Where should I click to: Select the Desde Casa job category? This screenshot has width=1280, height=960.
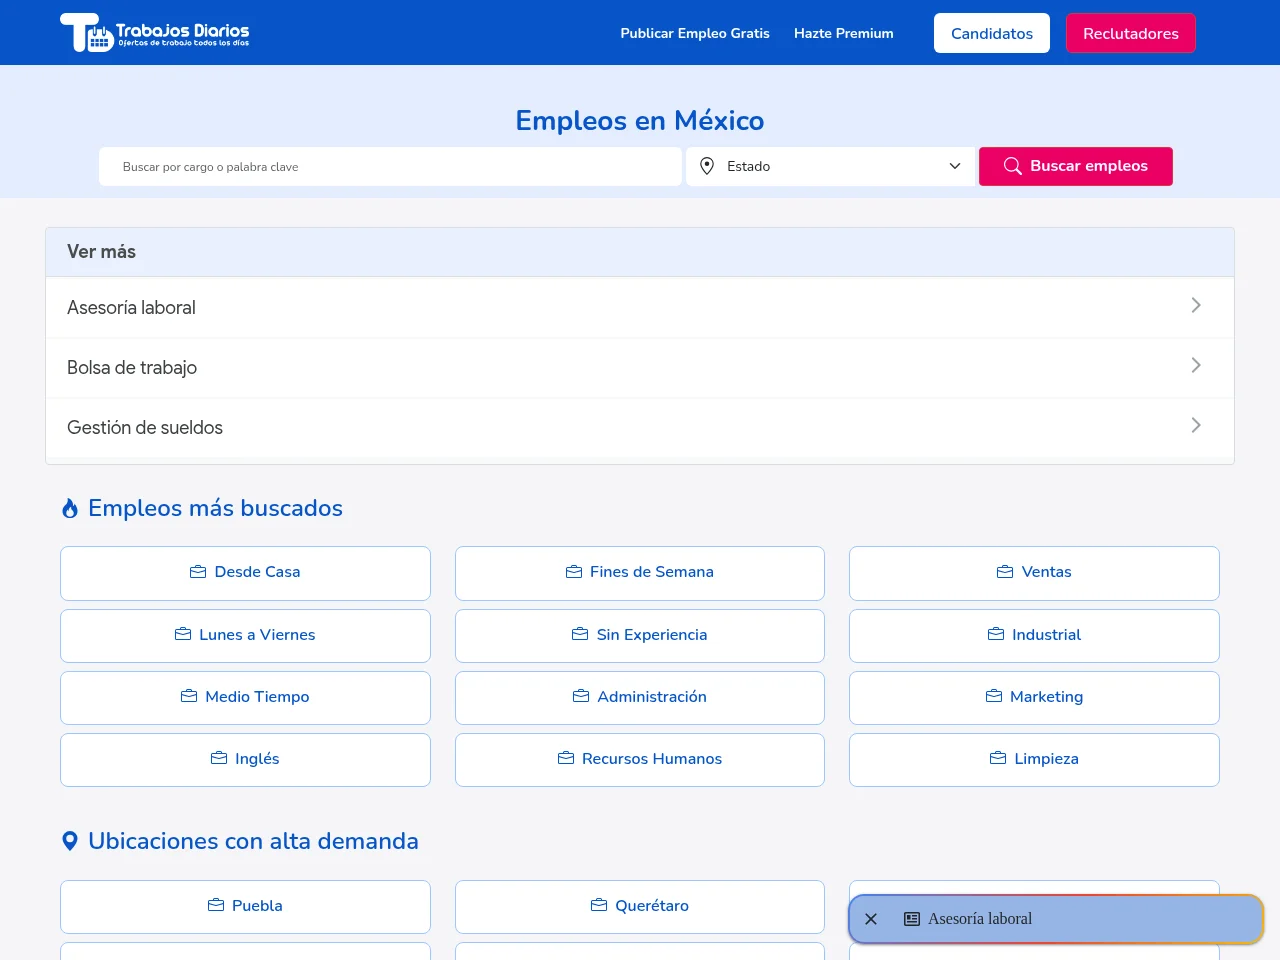tap(245, 573)
